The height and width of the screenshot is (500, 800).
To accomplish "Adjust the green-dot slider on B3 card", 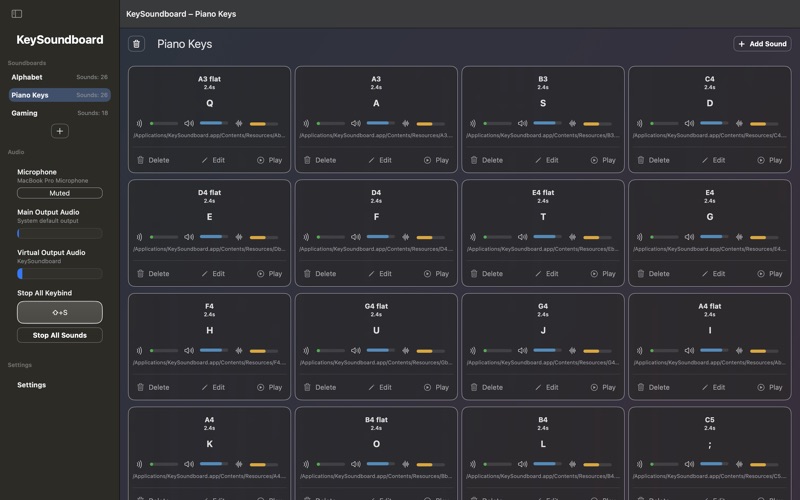I will 497,123.
